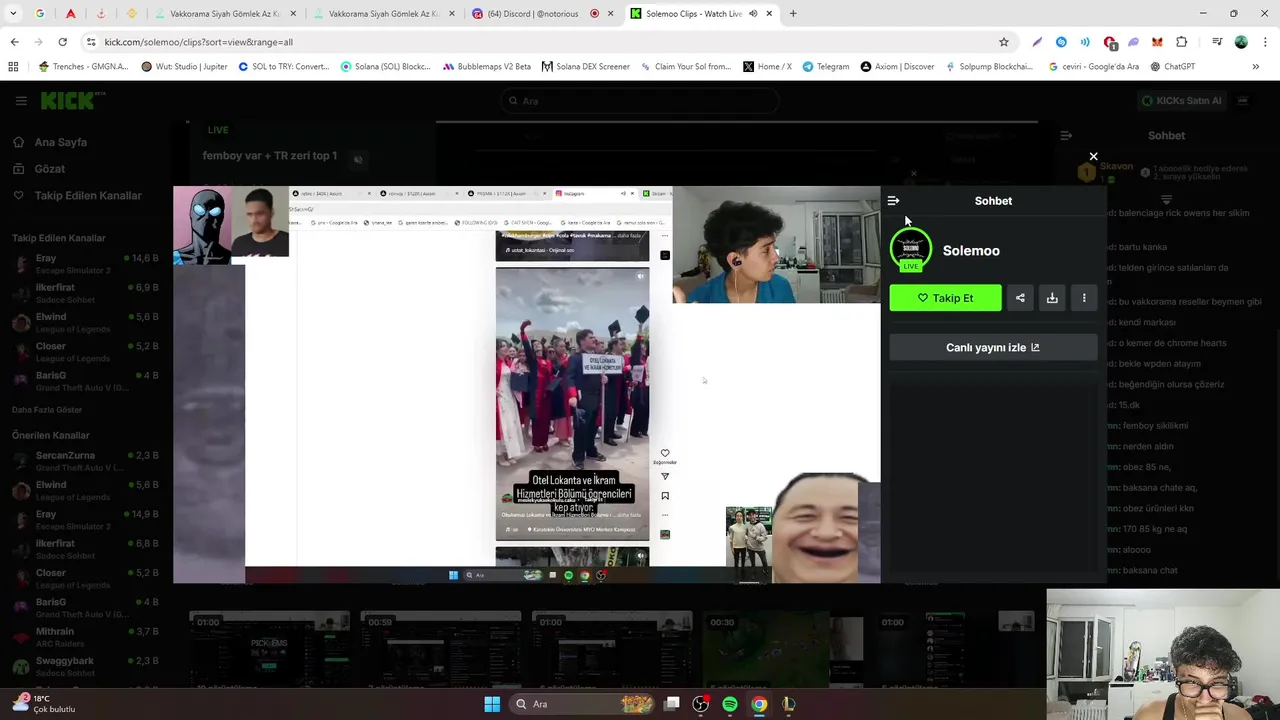Click the share icon next to Takip Et
Viewport: 1280px width, 720px height.
click(1020, 298)
